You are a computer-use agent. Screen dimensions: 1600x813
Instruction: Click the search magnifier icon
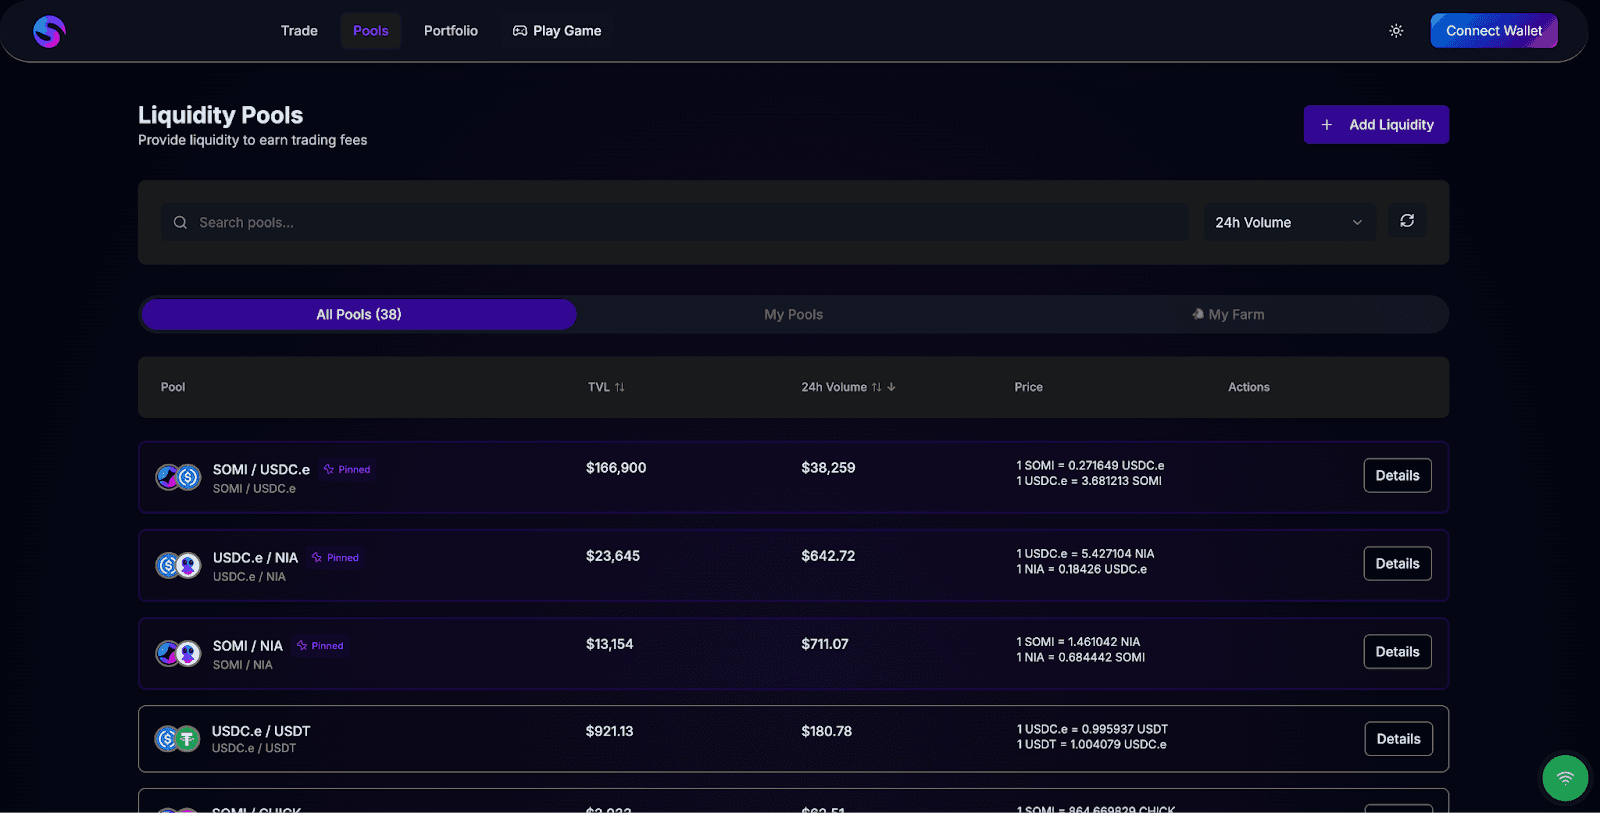(180, 222)
